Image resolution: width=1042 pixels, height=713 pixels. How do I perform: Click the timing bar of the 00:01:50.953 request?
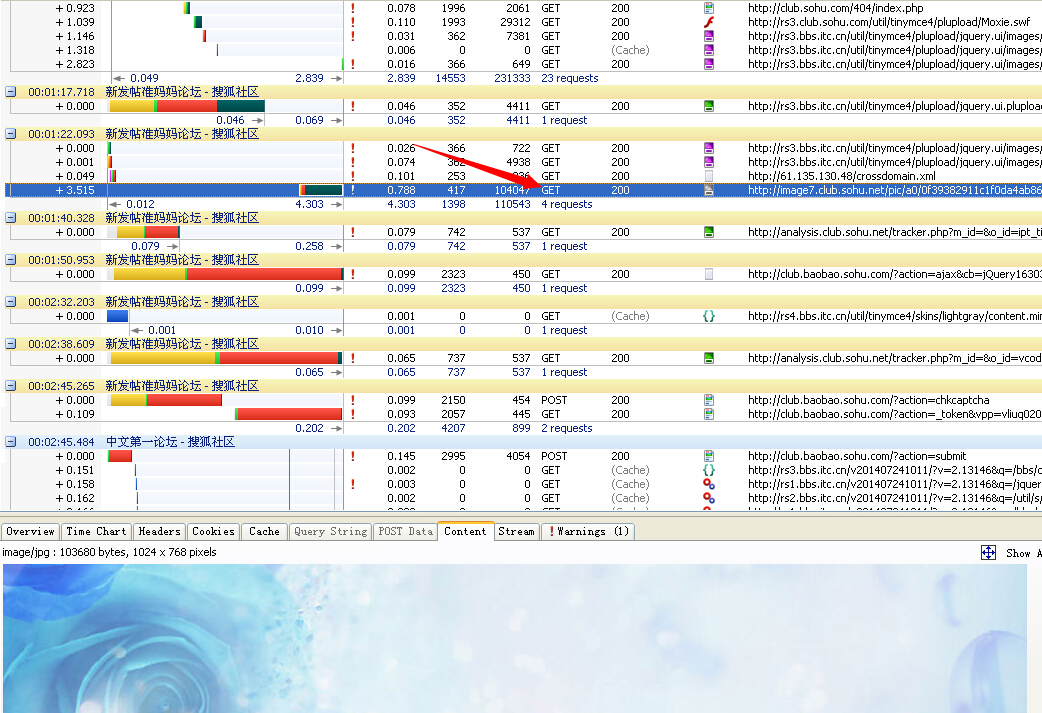click(x=227, y=274)
